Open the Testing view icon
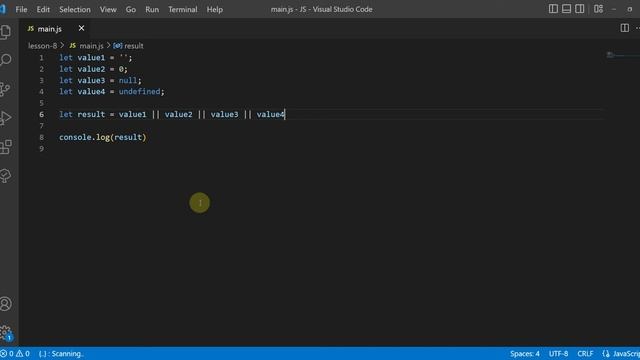The height and width of the screenshot is (360, 640). (6, 176)
